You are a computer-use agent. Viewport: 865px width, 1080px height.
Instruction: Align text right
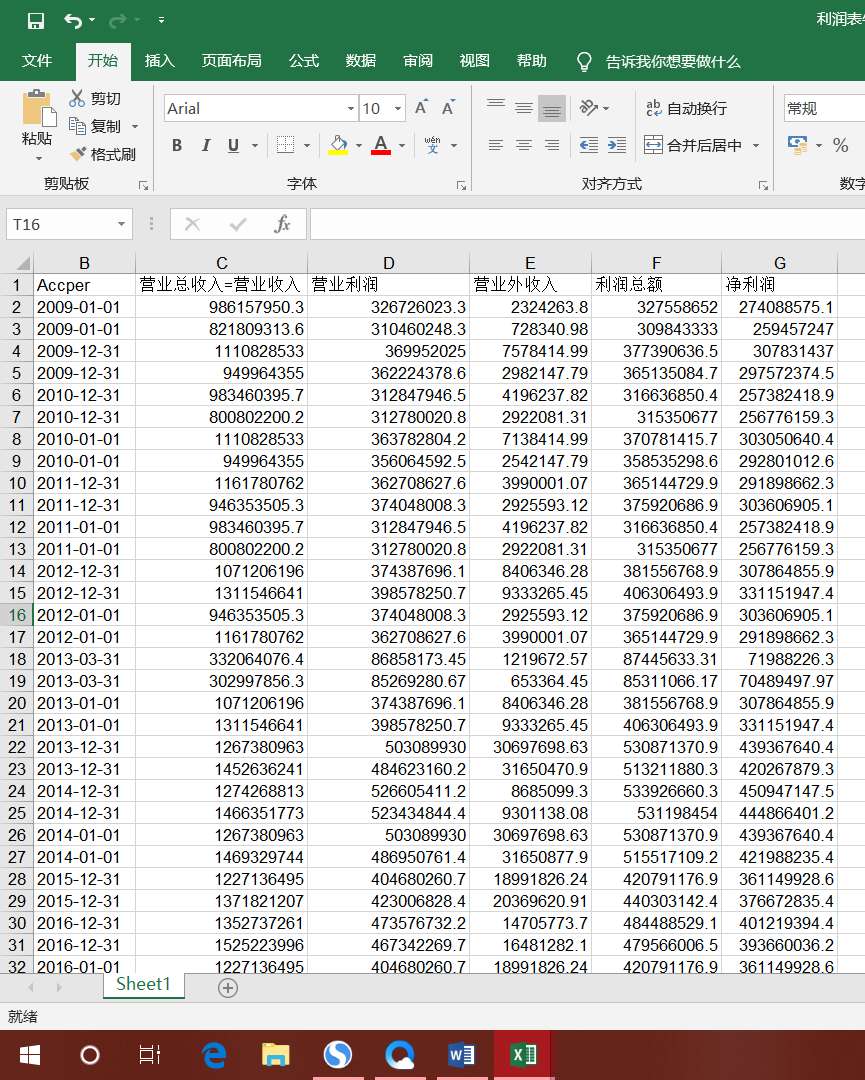pyautogui.click(x=552, y=145)
